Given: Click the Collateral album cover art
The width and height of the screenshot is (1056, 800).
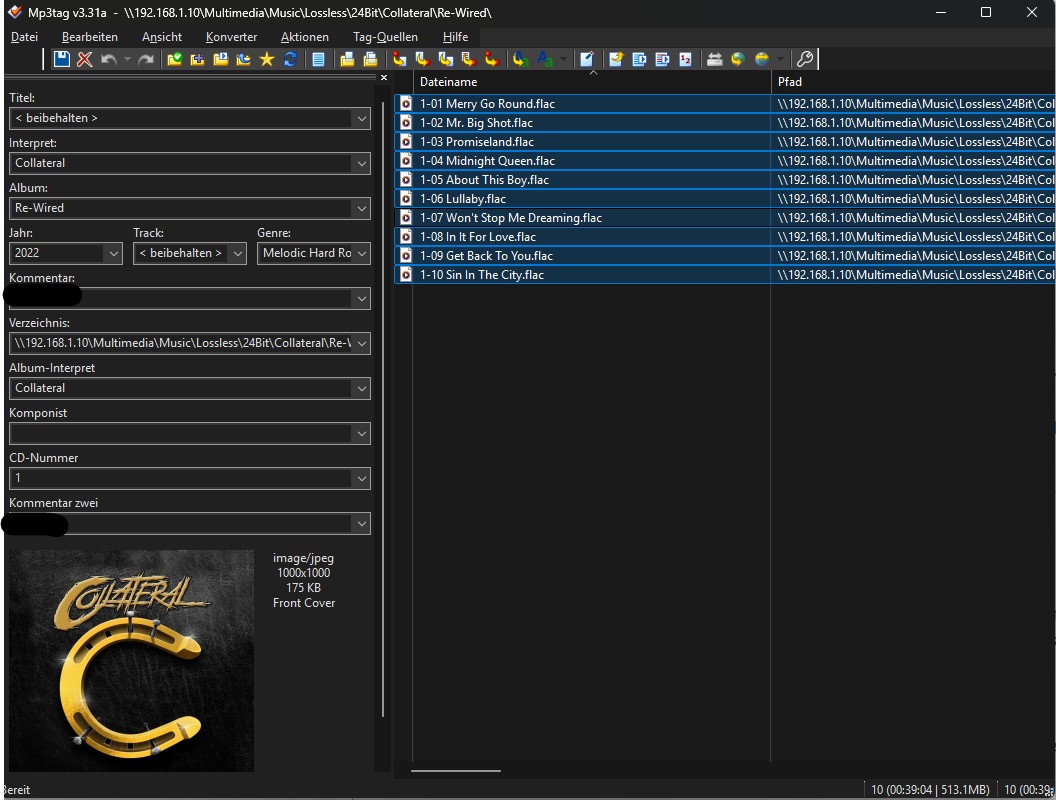Looking at the screenshot, I should (131, 661).
